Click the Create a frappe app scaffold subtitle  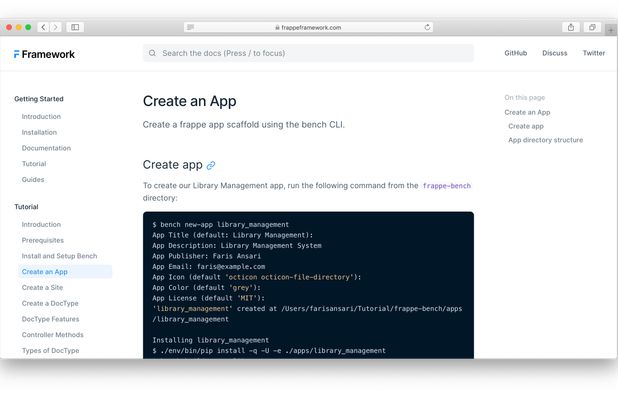point(244,125)
